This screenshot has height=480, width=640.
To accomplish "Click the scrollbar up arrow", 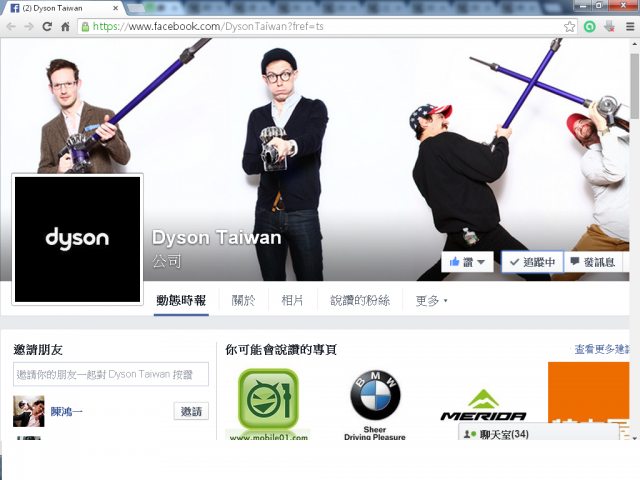I will [x=634, y=44].
